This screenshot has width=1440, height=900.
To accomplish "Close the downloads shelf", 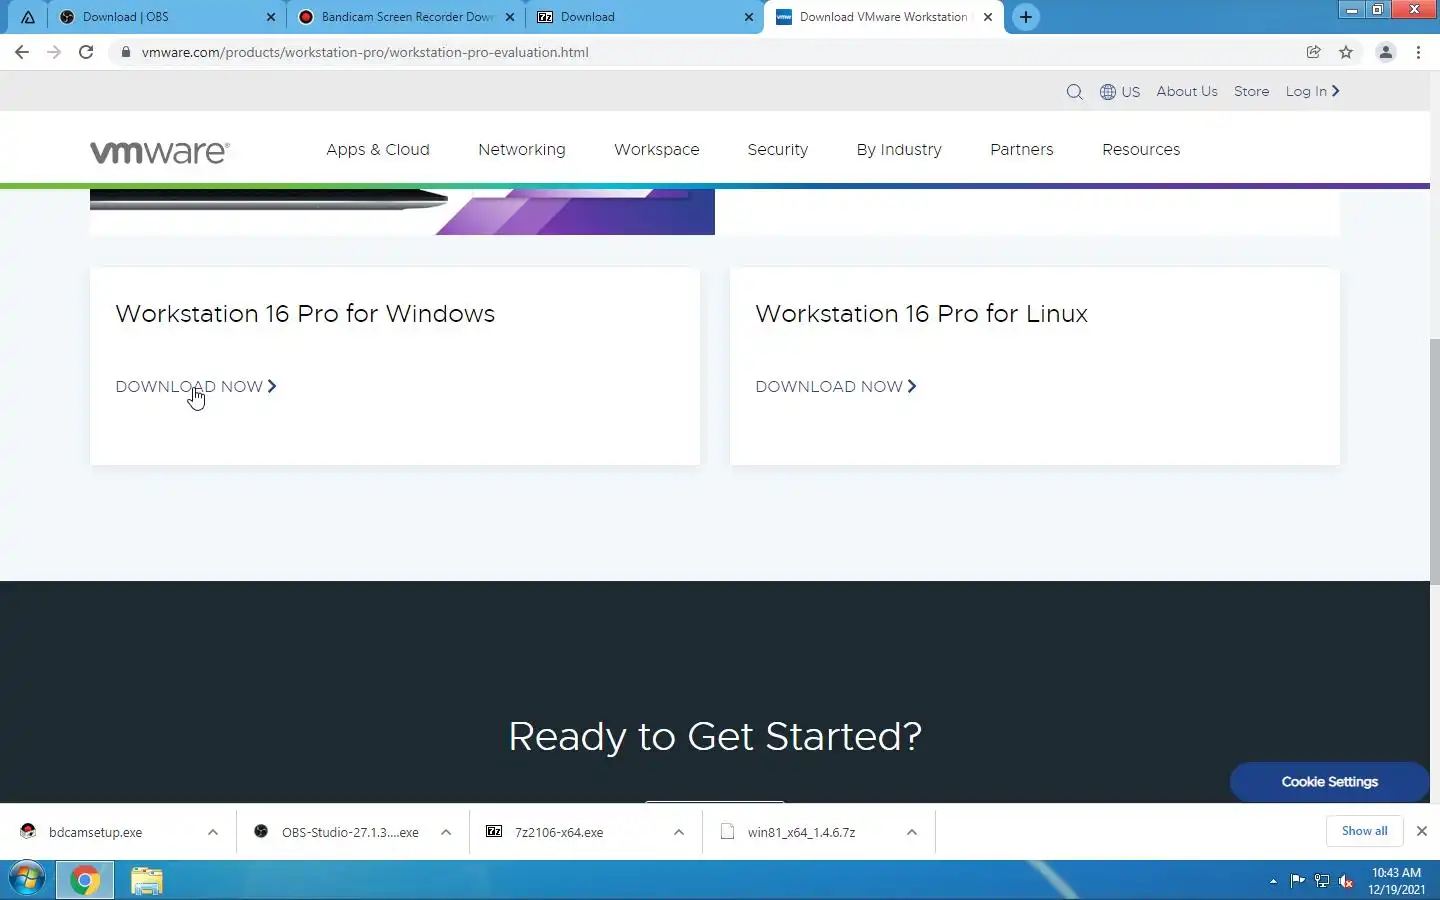I will point(1421,831).
